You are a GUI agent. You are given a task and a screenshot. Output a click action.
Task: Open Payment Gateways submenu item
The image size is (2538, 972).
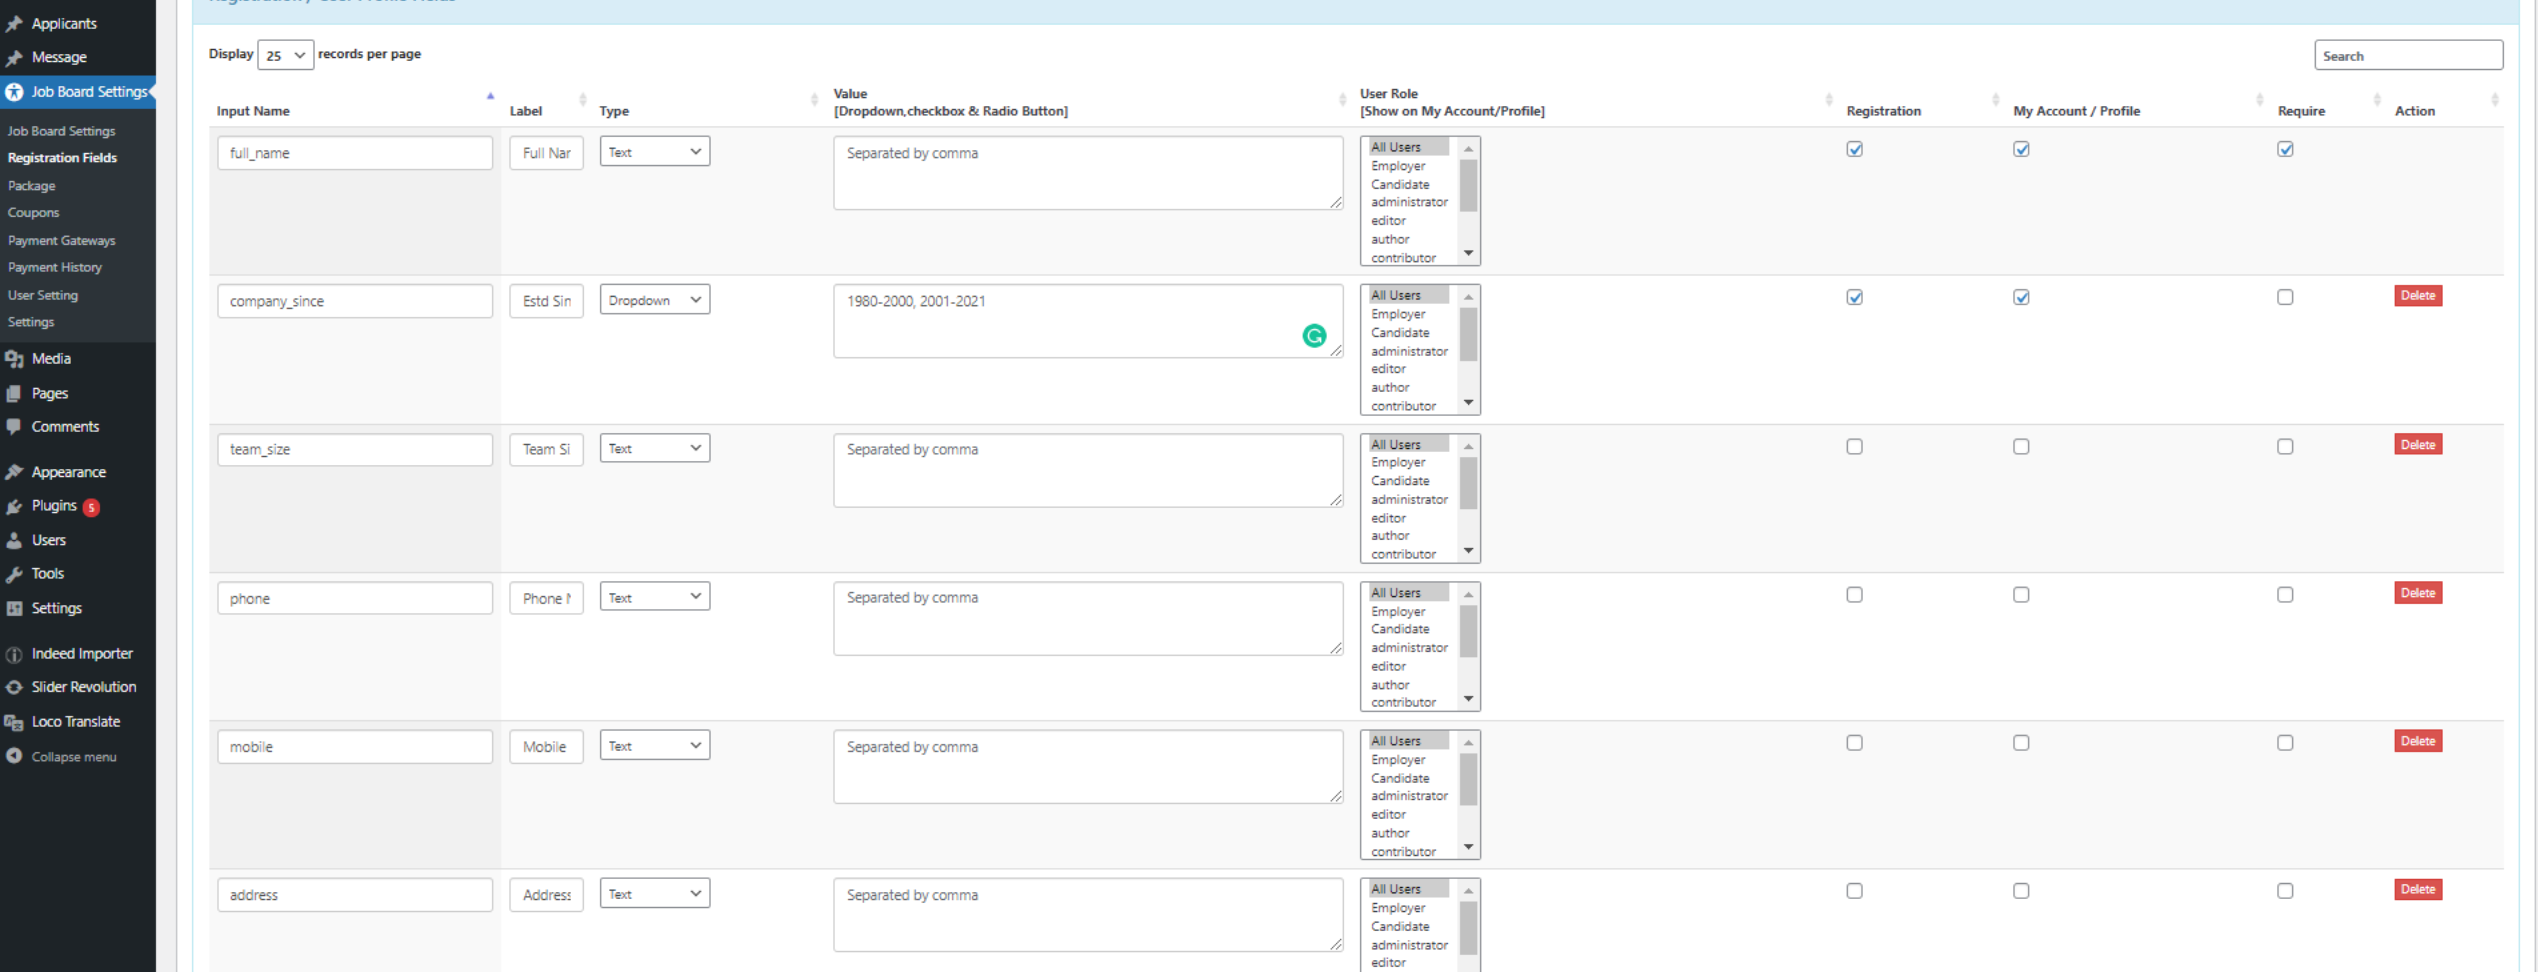tap(61, 241)
